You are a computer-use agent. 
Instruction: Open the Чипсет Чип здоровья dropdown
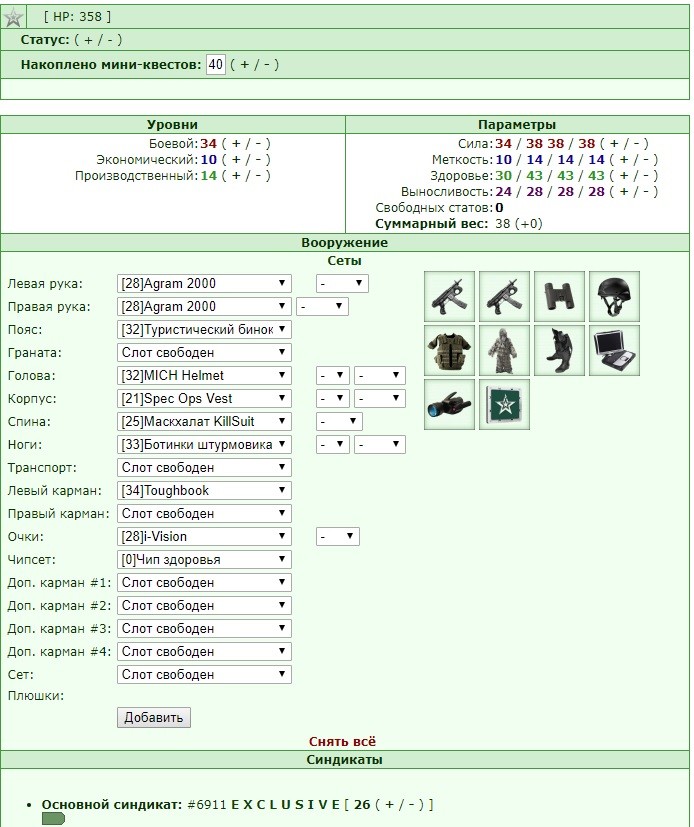click(x=204, y=560)
